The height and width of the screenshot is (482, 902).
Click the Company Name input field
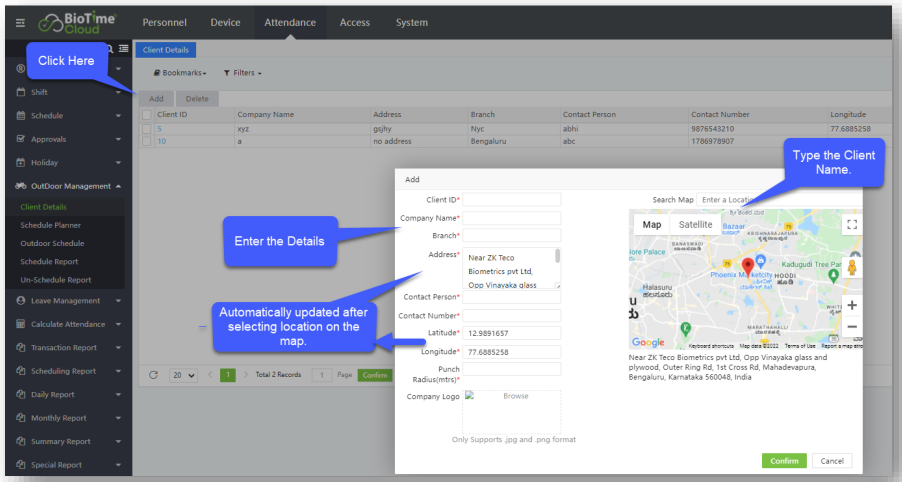pos(511,218)
